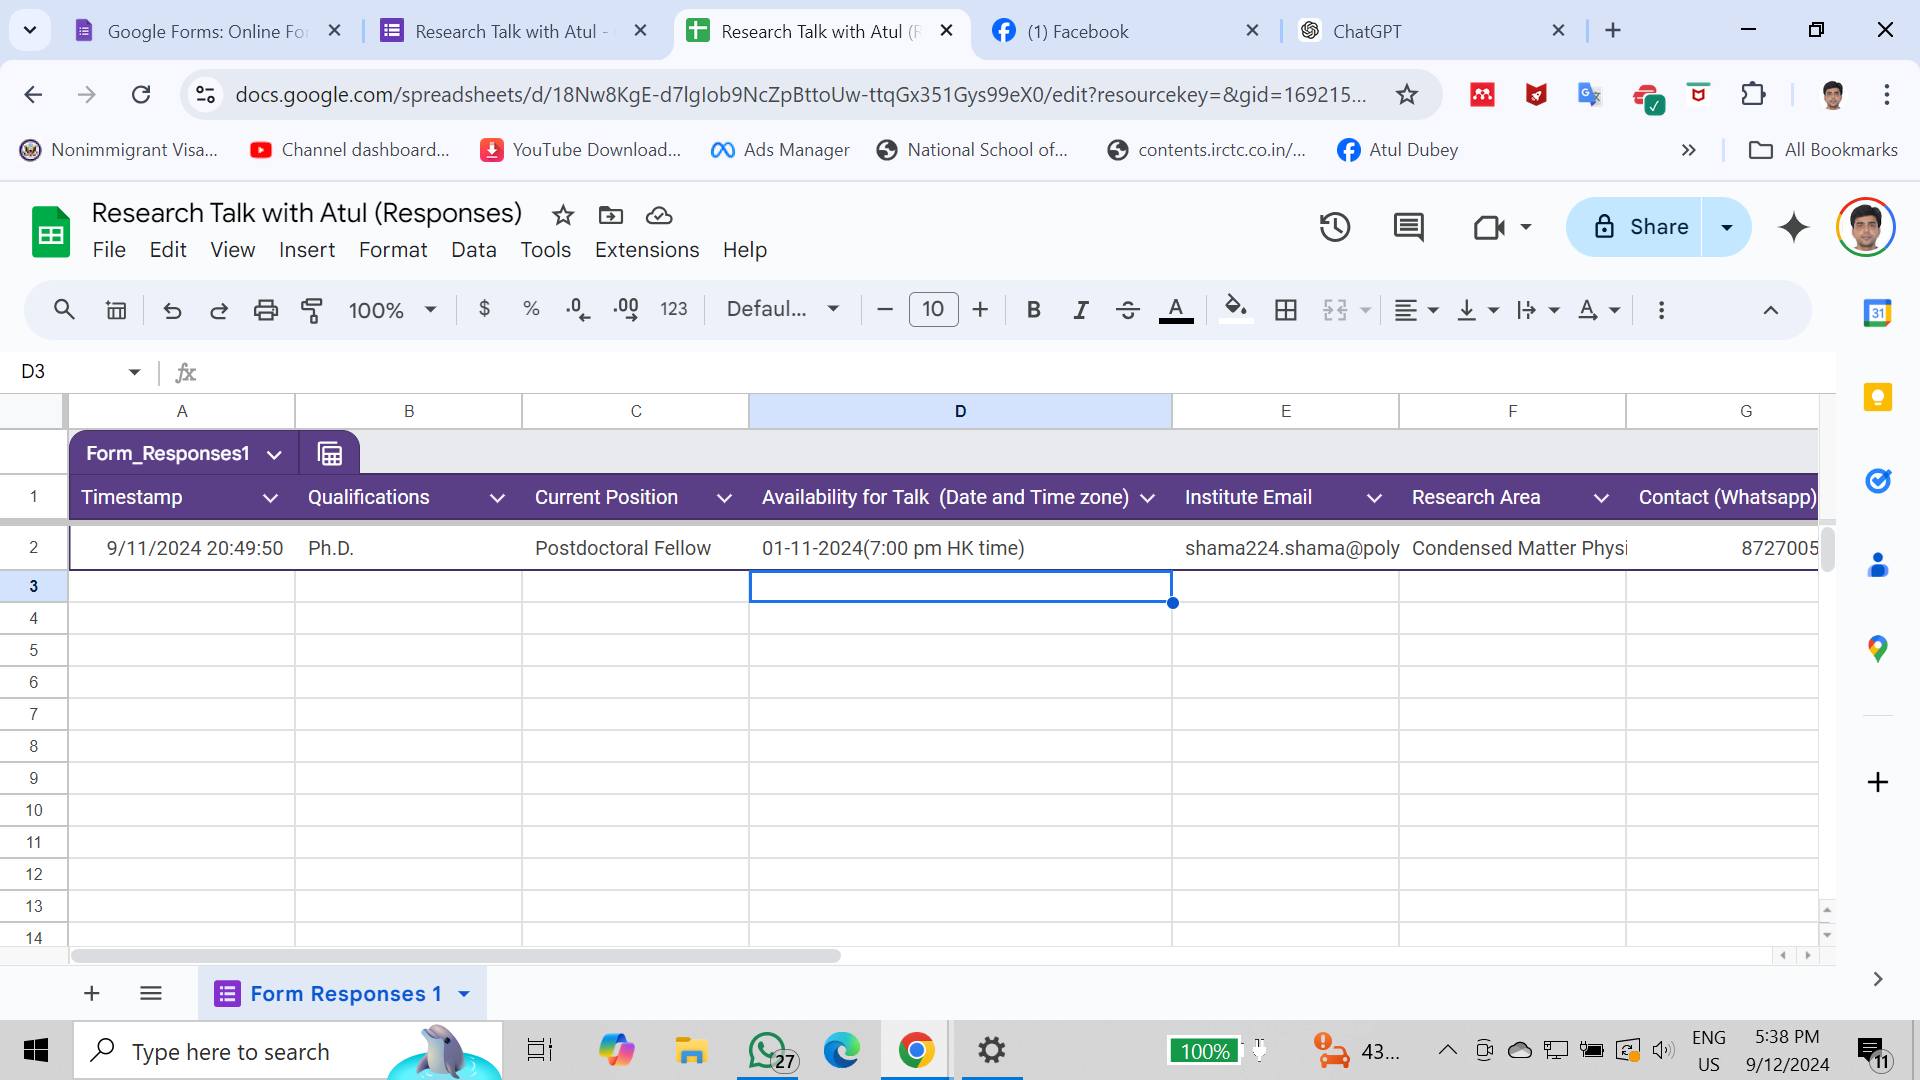Open Contacts side panel
The image size is (1920, 1080).
1877,565
